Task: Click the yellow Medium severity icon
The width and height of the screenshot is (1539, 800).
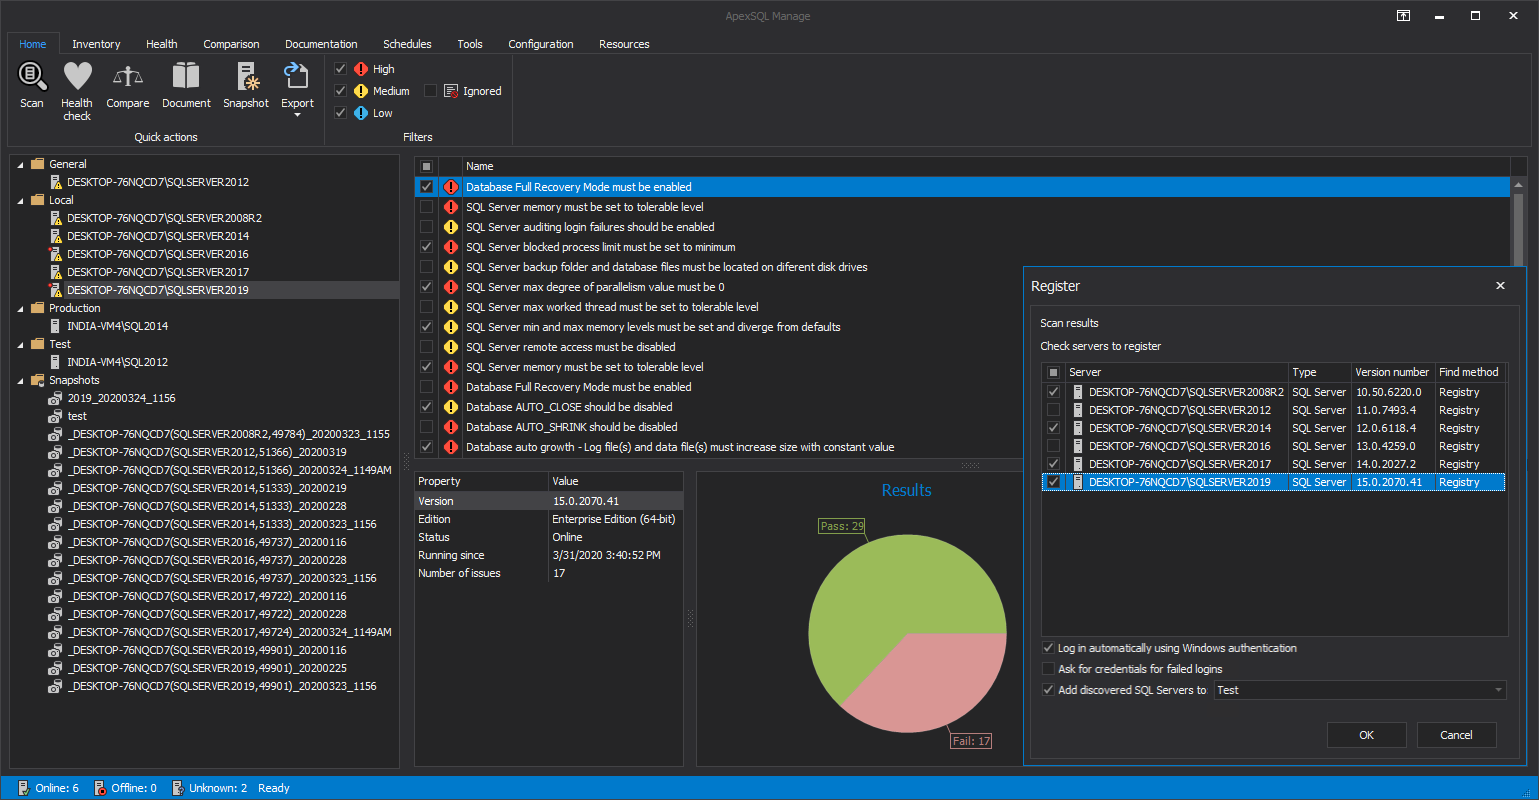Action: pyautogui.click(x=361, y=91)
